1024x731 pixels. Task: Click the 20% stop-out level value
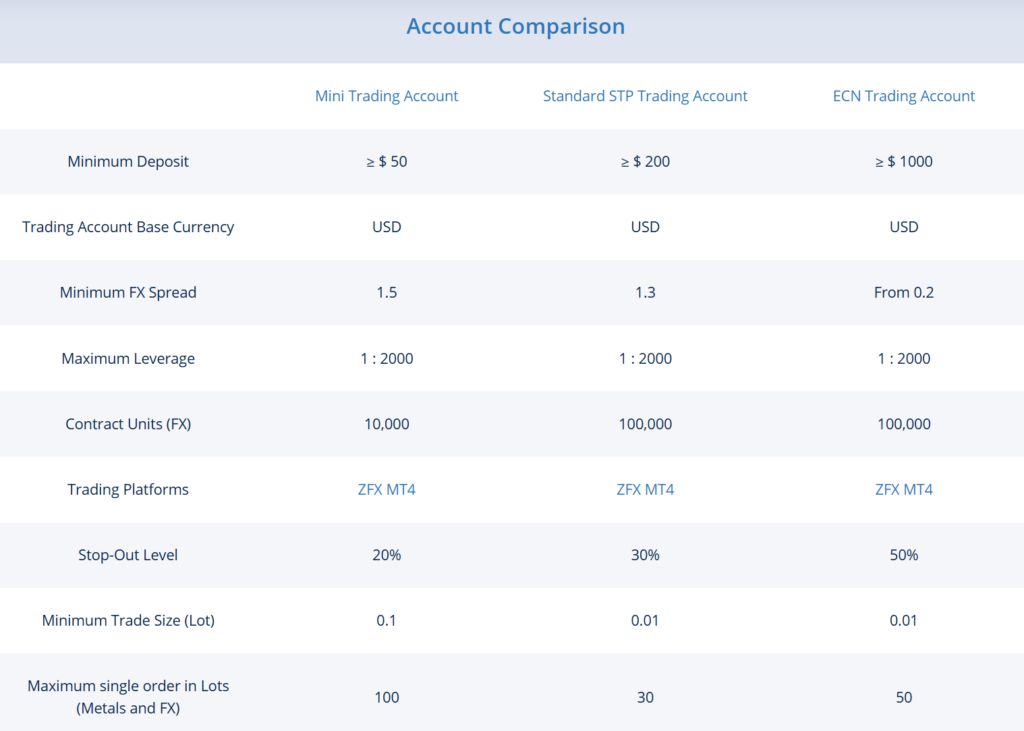click(386, 555)
